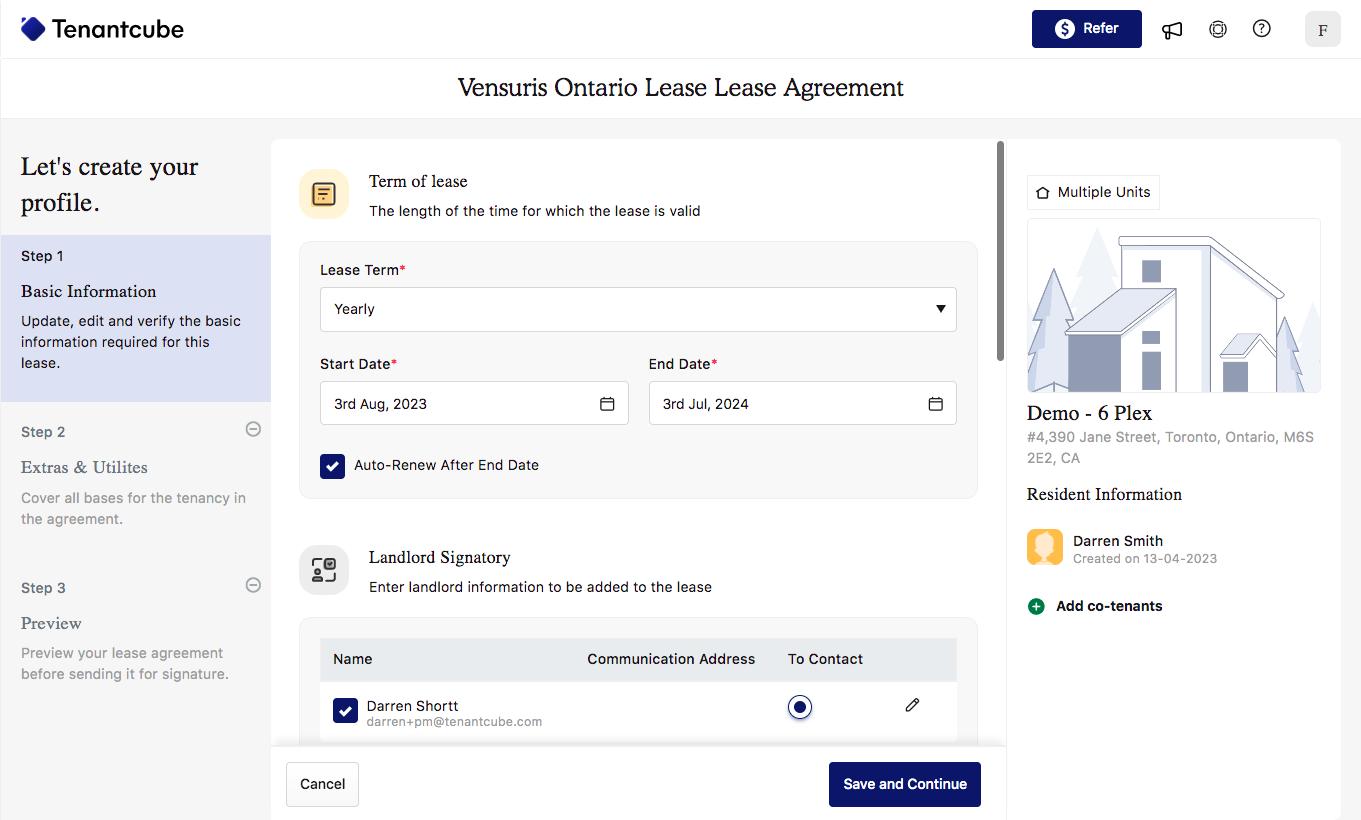Click the Created on 13-04-2023 text
Image resolution: width=1361 pixels, height=820 pixels.
coord(1145,559)
